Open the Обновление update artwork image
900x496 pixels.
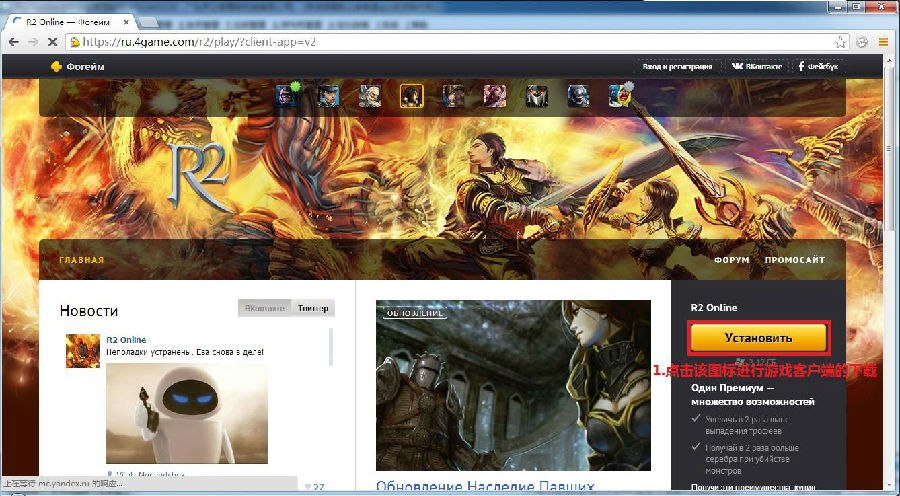[x=513, y=385]
